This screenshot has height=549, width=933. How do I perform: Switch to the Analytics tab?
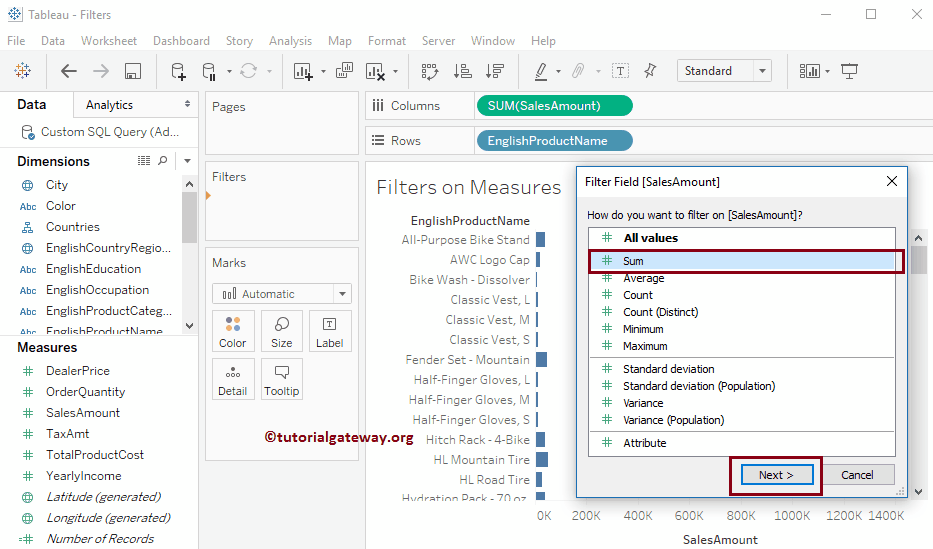(x=110, y=105)
